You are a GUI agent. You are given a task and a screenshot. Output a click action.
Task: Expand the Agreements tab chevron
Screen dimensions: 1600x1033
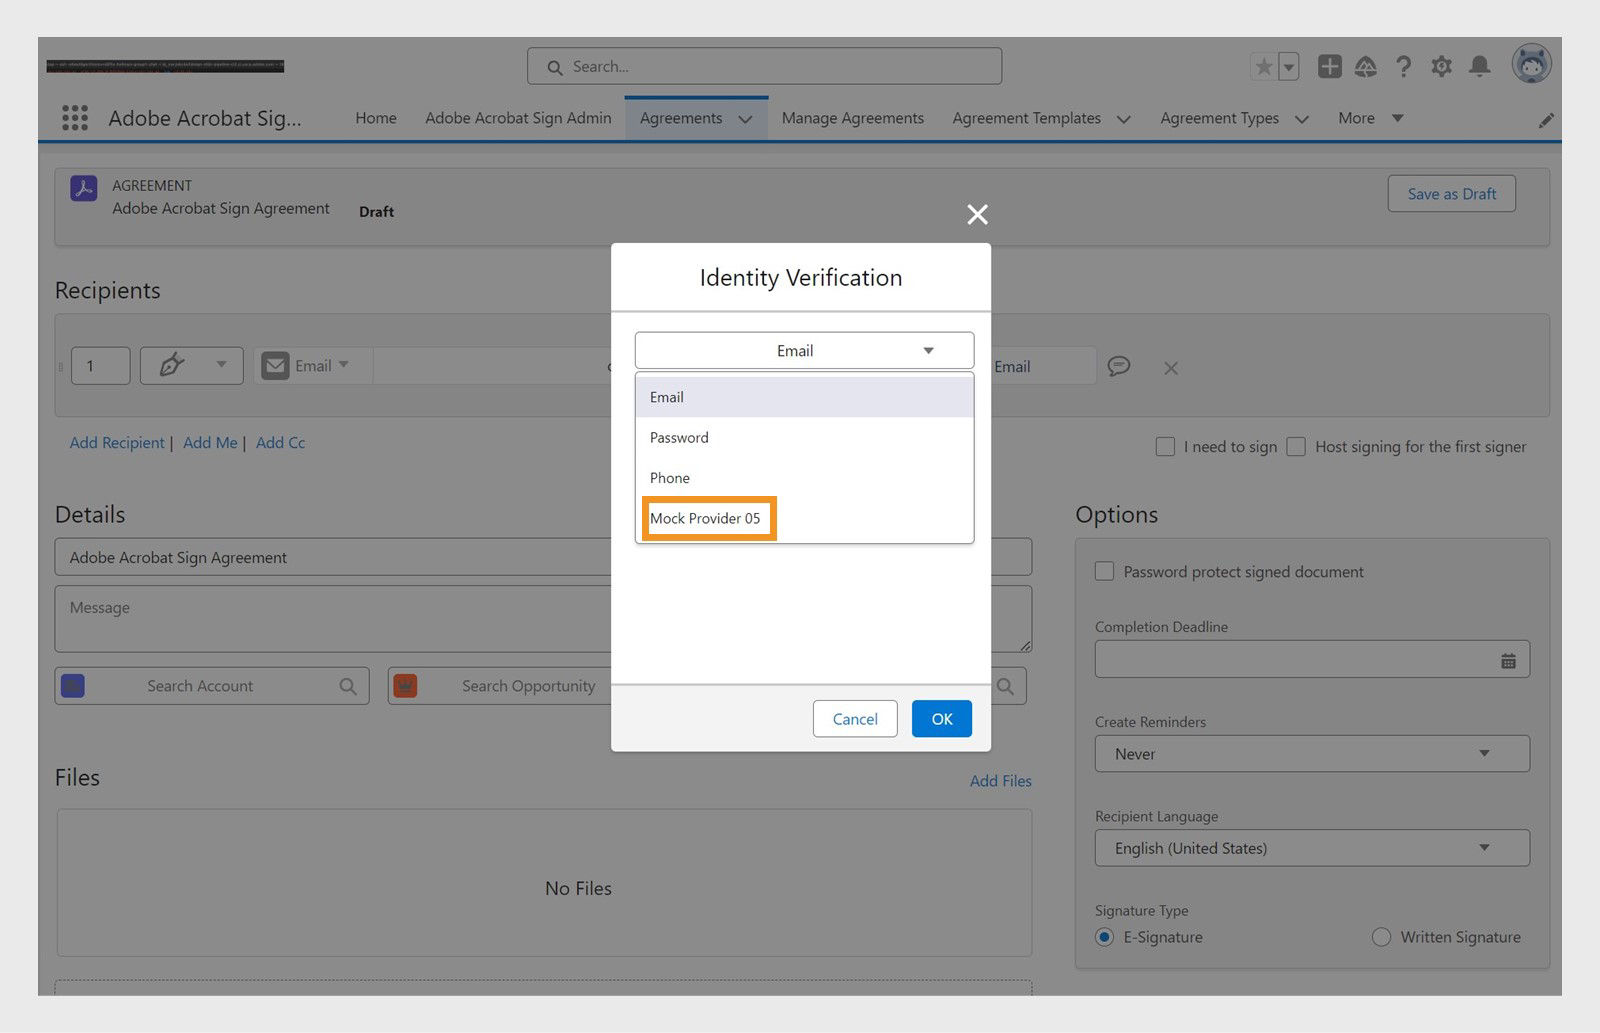(x=746, y=119)
